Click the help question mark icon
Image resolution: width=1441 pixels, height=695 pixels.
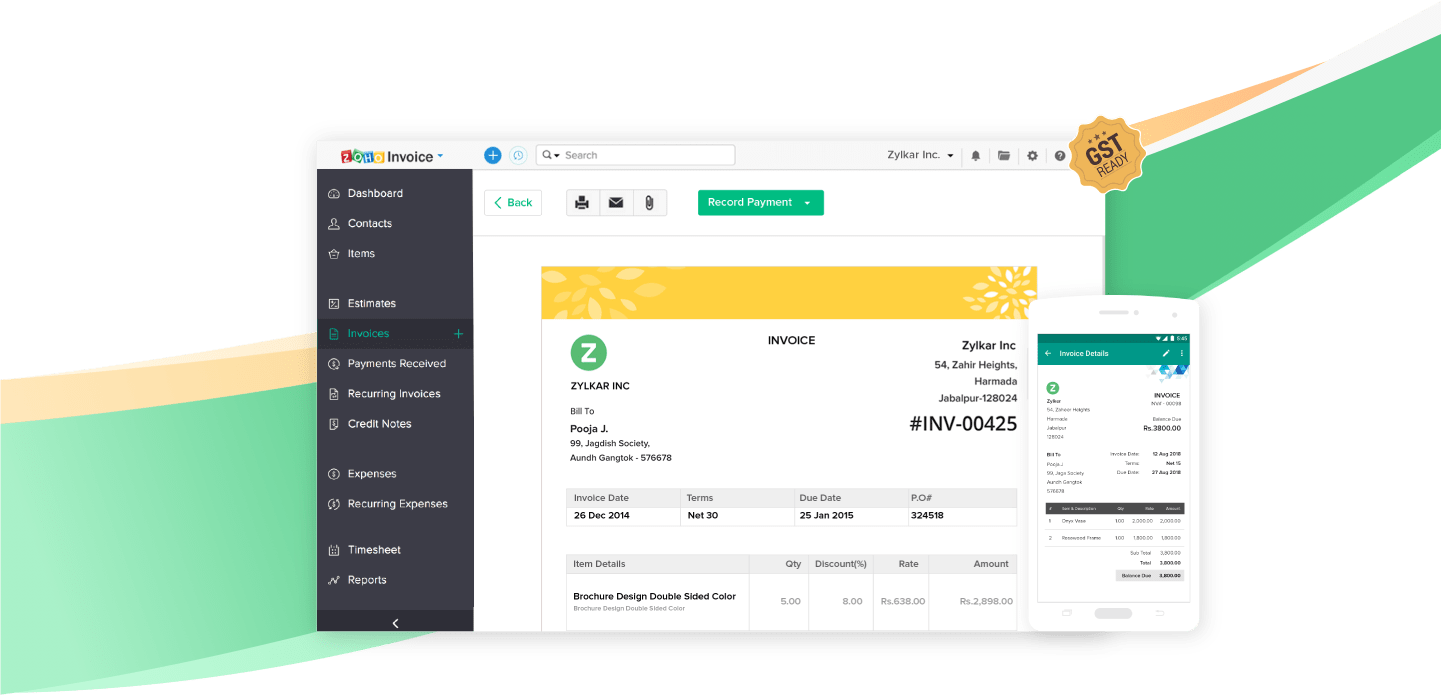(x=1060, y=156)
